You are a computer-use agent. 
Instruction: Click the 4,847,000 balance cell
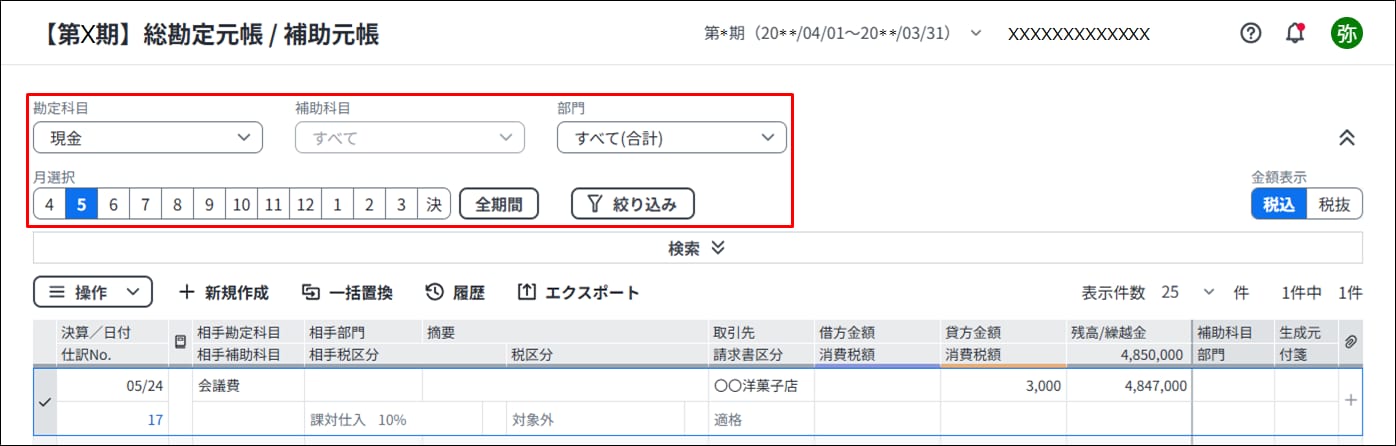tap(1129, 385)
